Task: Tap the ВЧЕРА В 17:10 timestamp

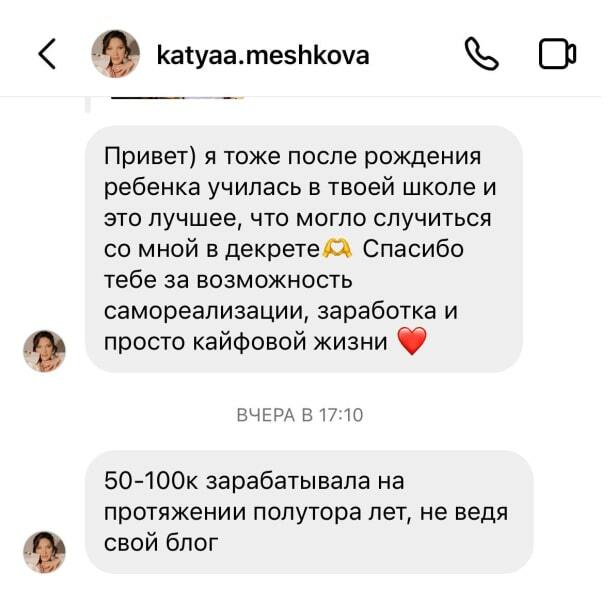Action: [300, 415]
